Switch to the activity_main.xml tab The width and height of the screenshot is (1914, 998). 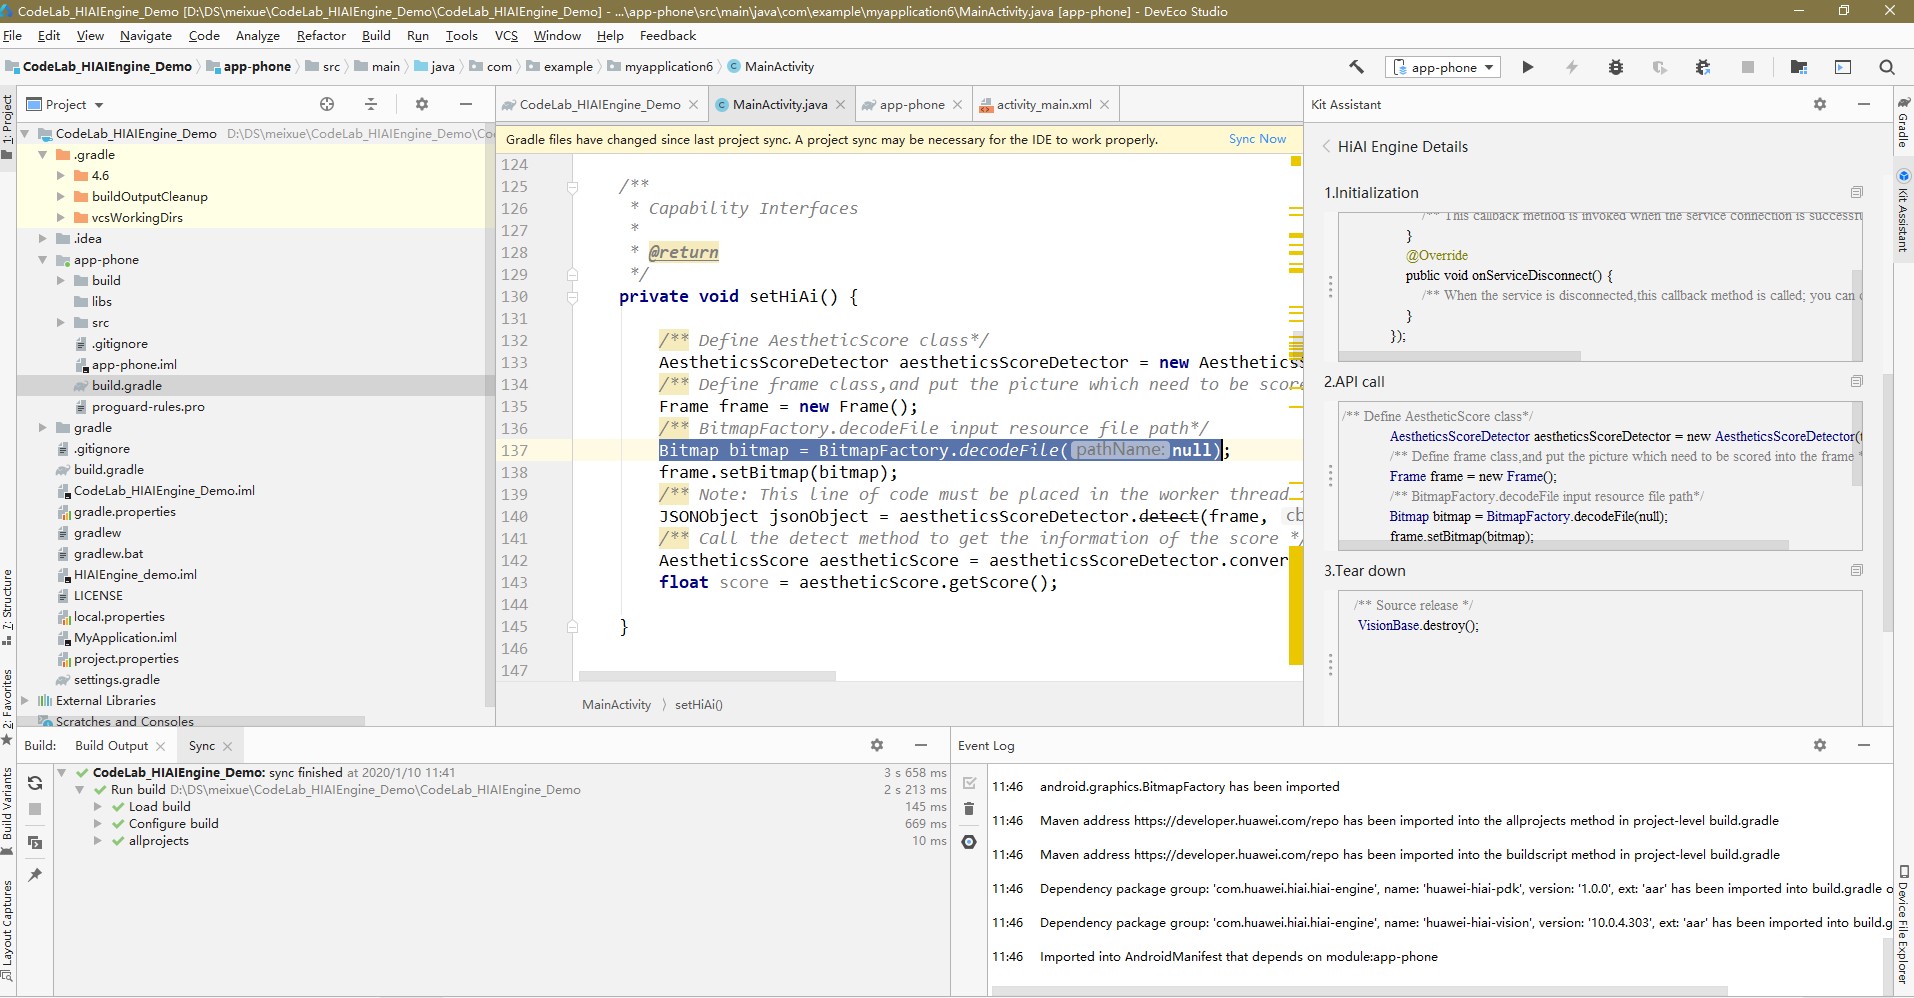1044,104
